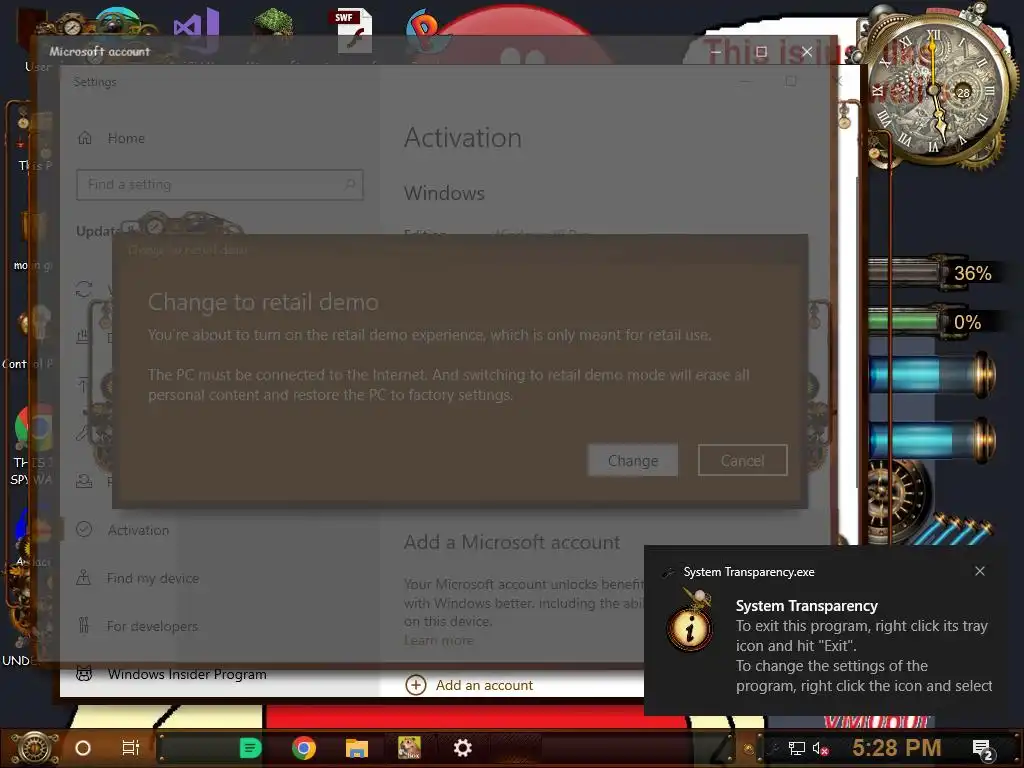Open Settings gear on taskbar

pyautogui.click(x=462, y=748)
